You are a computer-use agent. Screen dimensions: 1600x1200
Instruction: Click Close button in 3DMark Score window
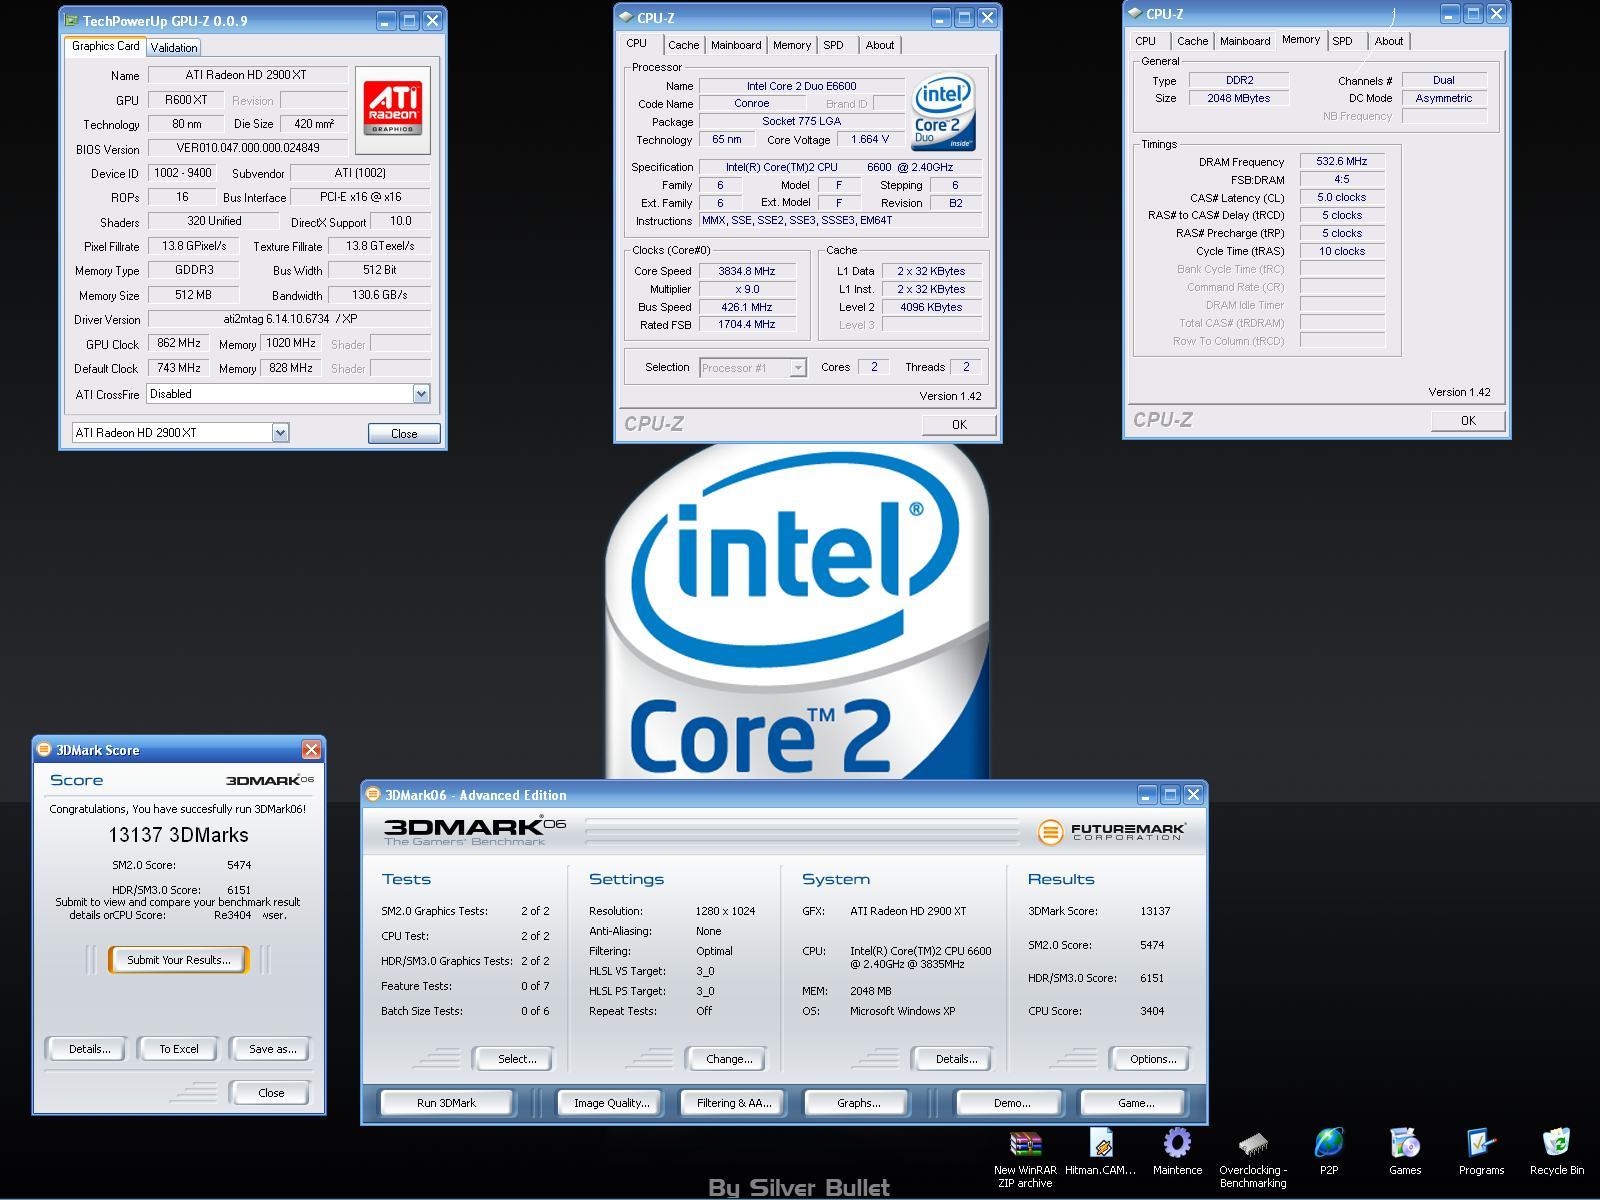click(x=271, y=1093)
